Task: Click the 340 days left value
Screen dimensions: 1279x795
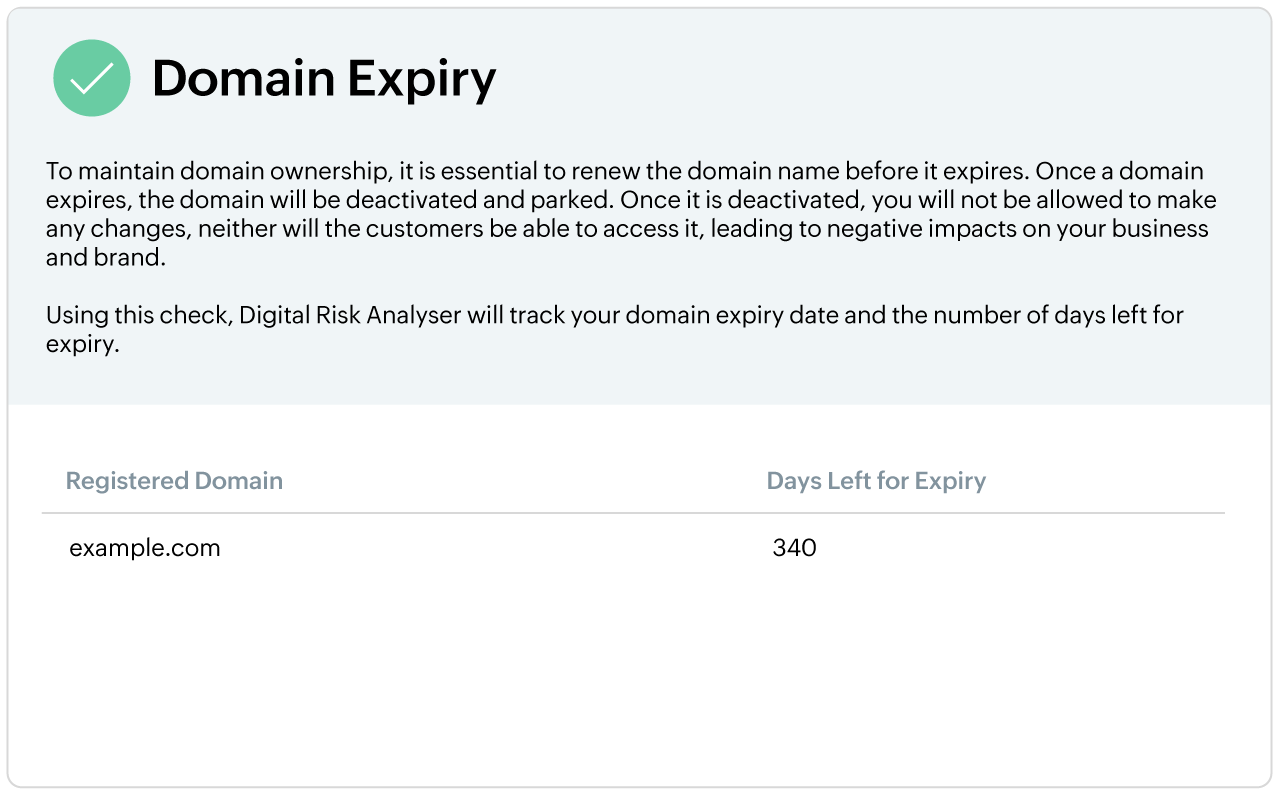Action: click(x=794, y=548)
